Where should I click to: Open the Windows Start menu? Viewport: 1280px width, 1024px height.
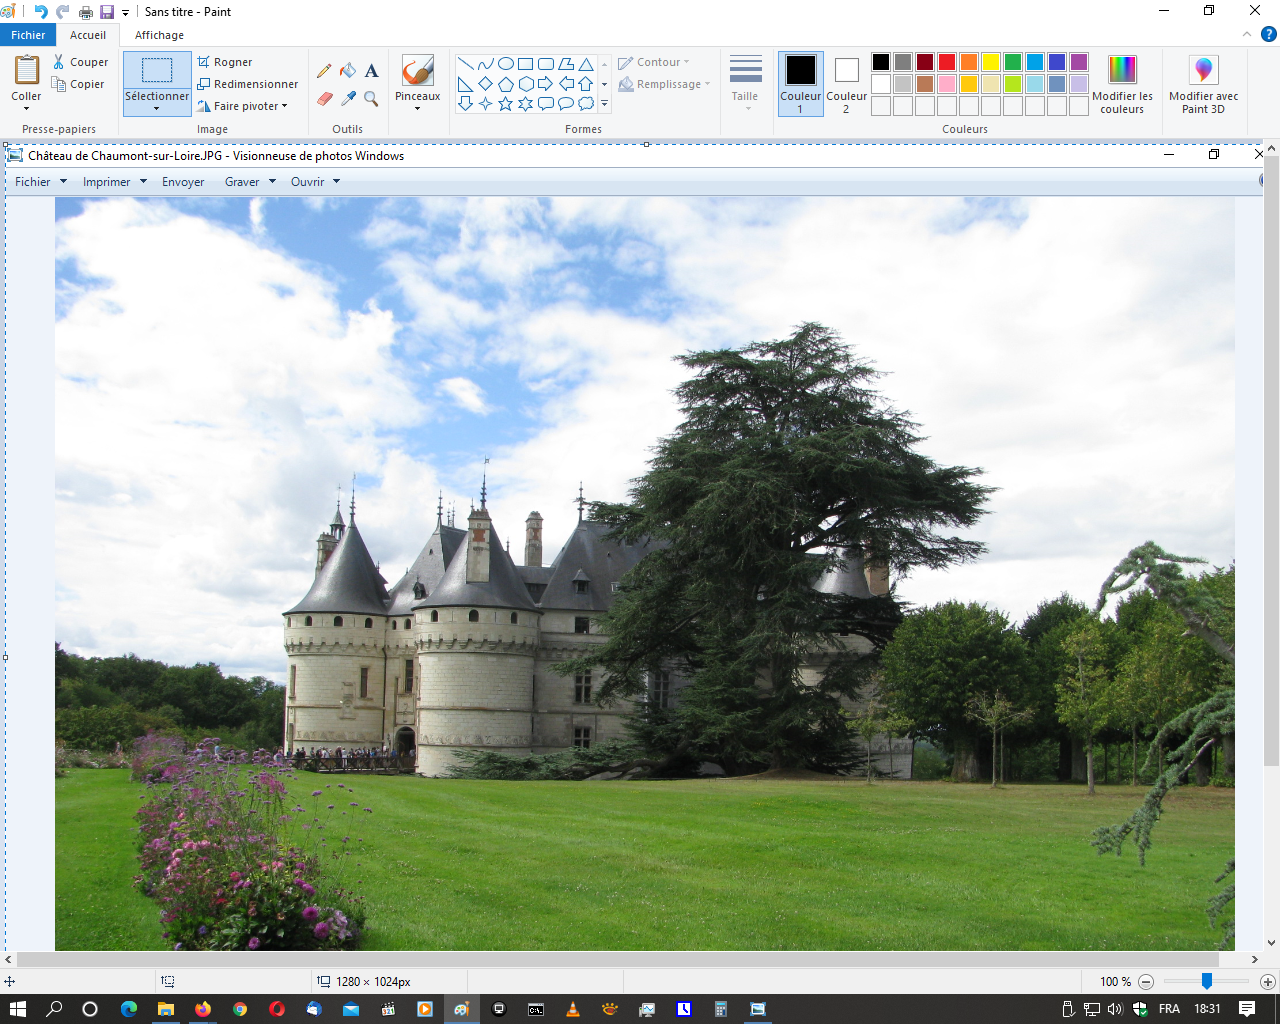click(x=17, y=1009)
